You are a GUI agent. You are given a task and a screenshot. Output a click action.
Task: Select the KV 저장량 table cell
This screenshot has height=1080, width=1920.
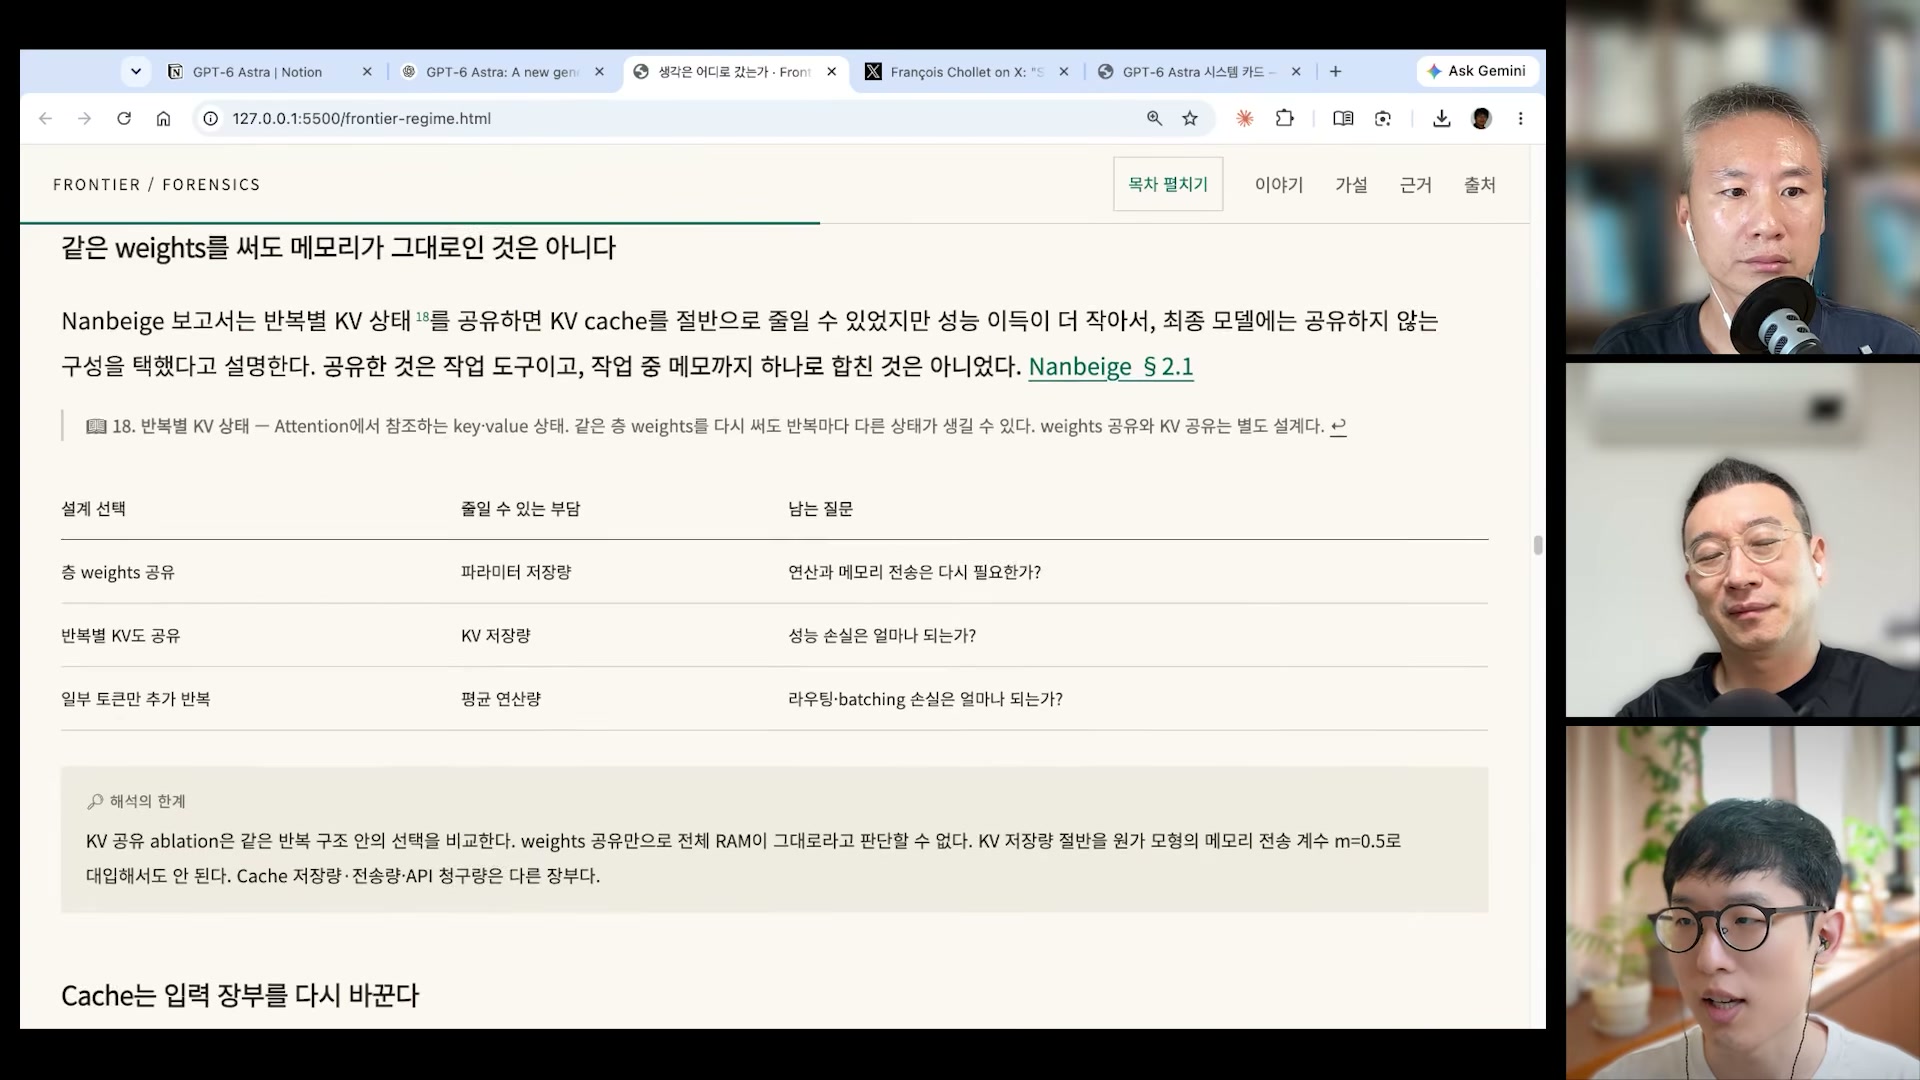click(496, 636)
